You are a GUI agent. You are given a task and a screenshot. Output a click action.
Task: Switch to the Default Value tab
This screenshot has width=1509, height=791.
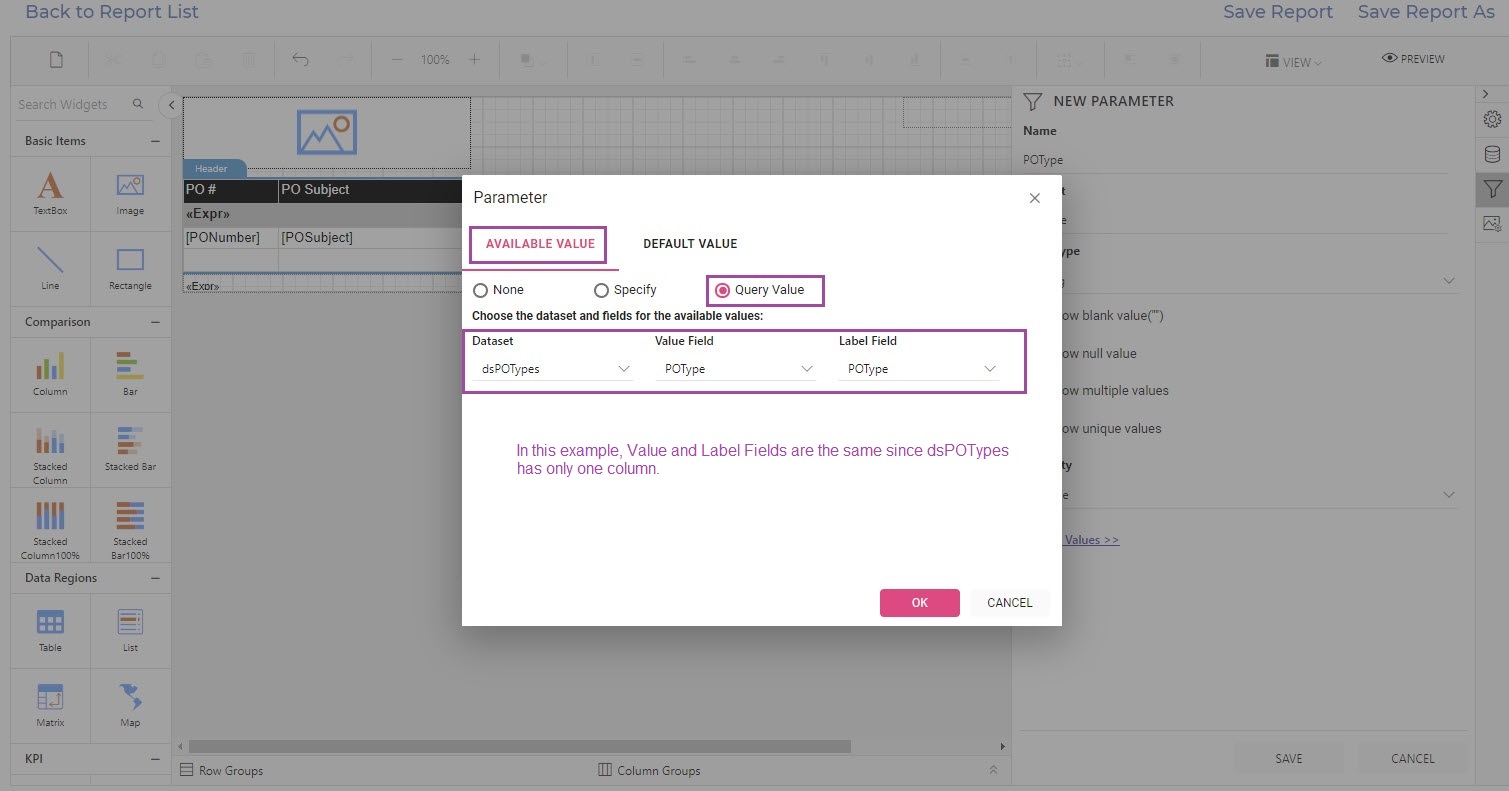click(x=690, y=244)
